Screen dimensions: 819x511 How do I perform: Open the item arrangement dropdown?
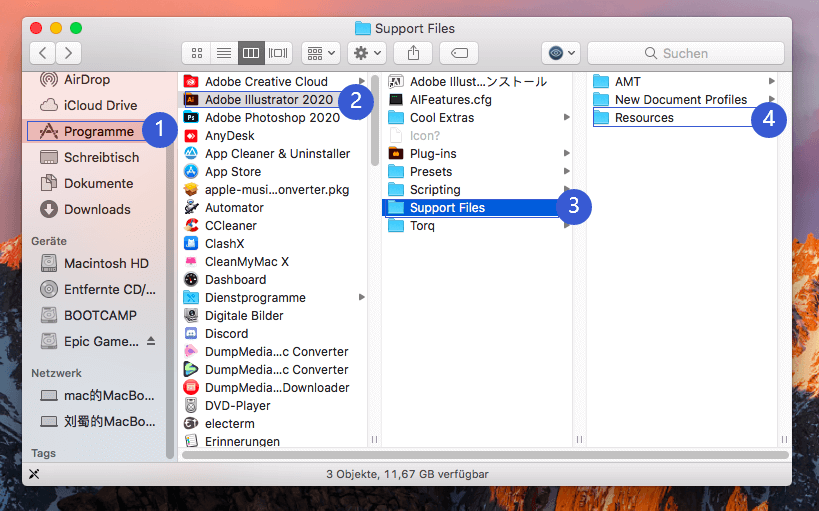[x=321, y=53]
